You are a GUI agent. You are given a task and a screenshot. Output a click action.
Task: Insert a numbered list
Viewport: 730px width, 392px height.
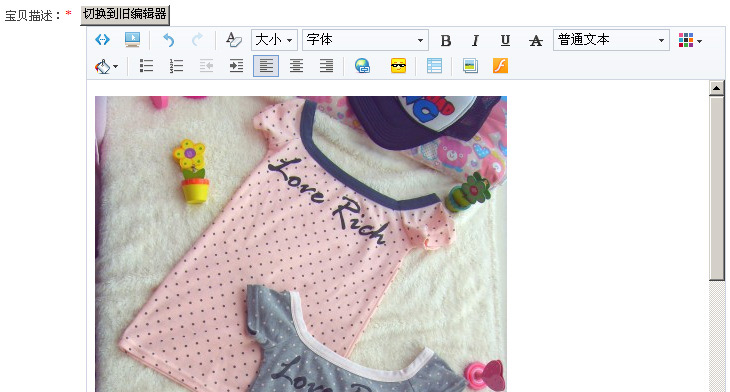pos(176,66)
